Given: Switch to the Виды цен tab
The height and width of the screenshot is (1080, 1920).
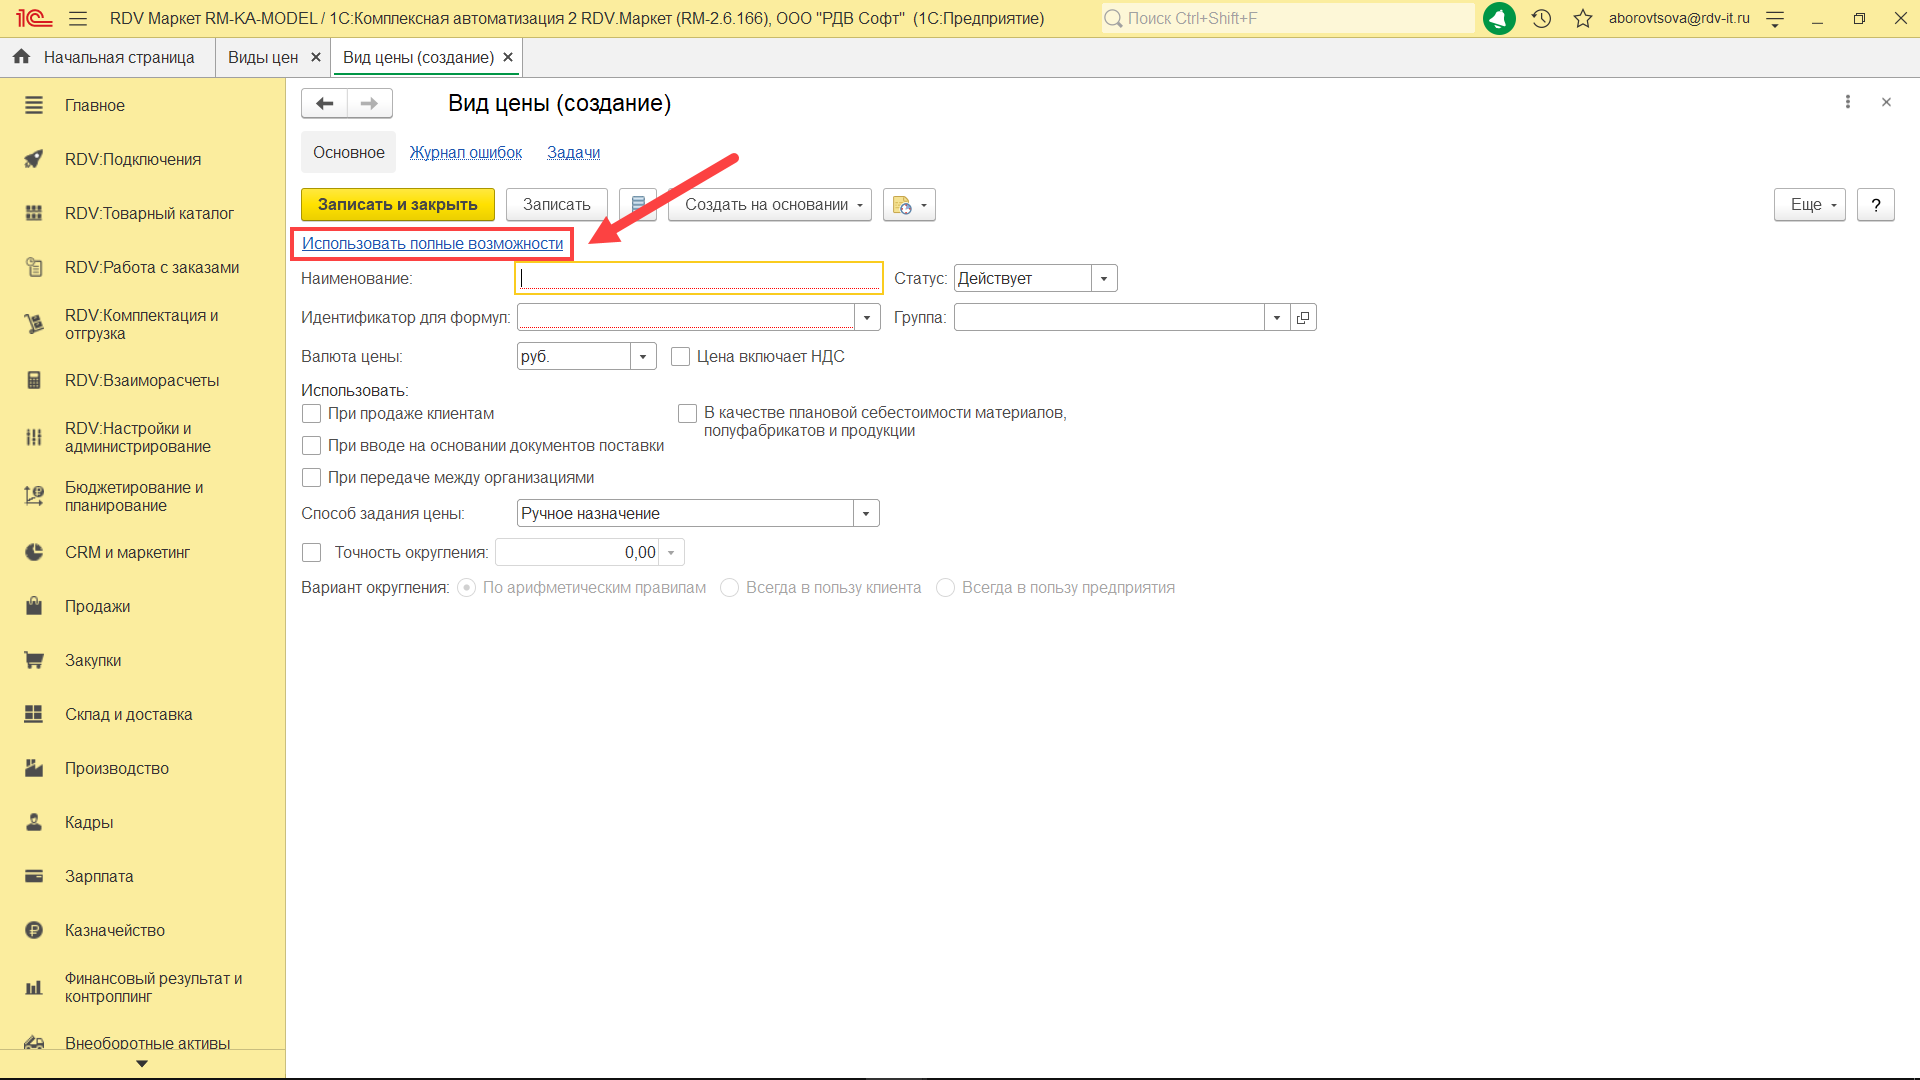Looking at the screenshot, I should click(262, 57).
